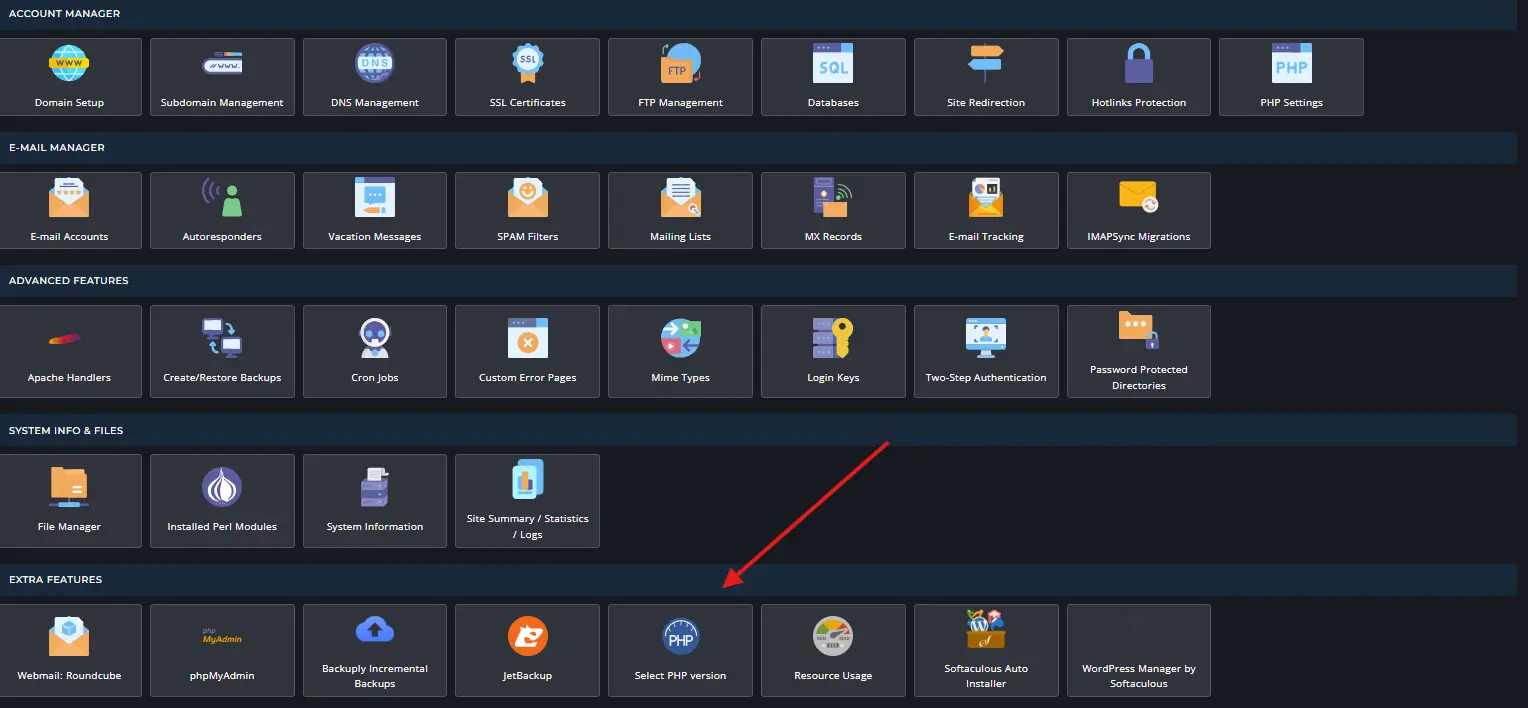The width and height of the screenshot is (1528, 708).
Task: Open Password Protected Directories
Action: click(1139, 352)
